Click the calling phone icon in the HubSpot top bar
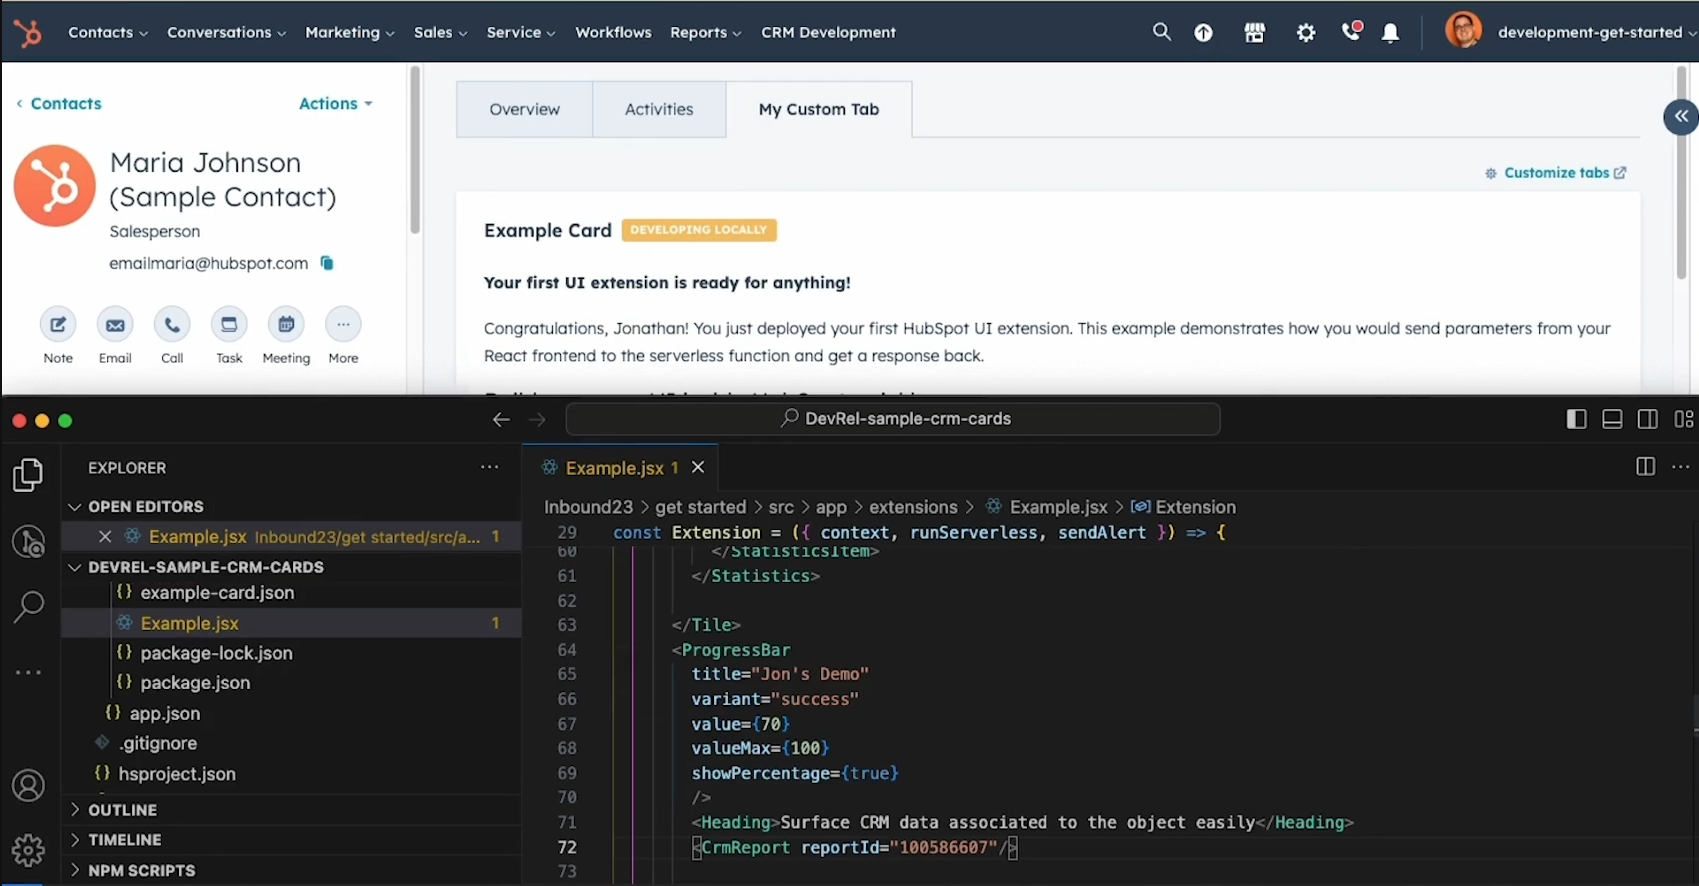The height and width of the screenshot is (886, 1699). pos(1351,31)
